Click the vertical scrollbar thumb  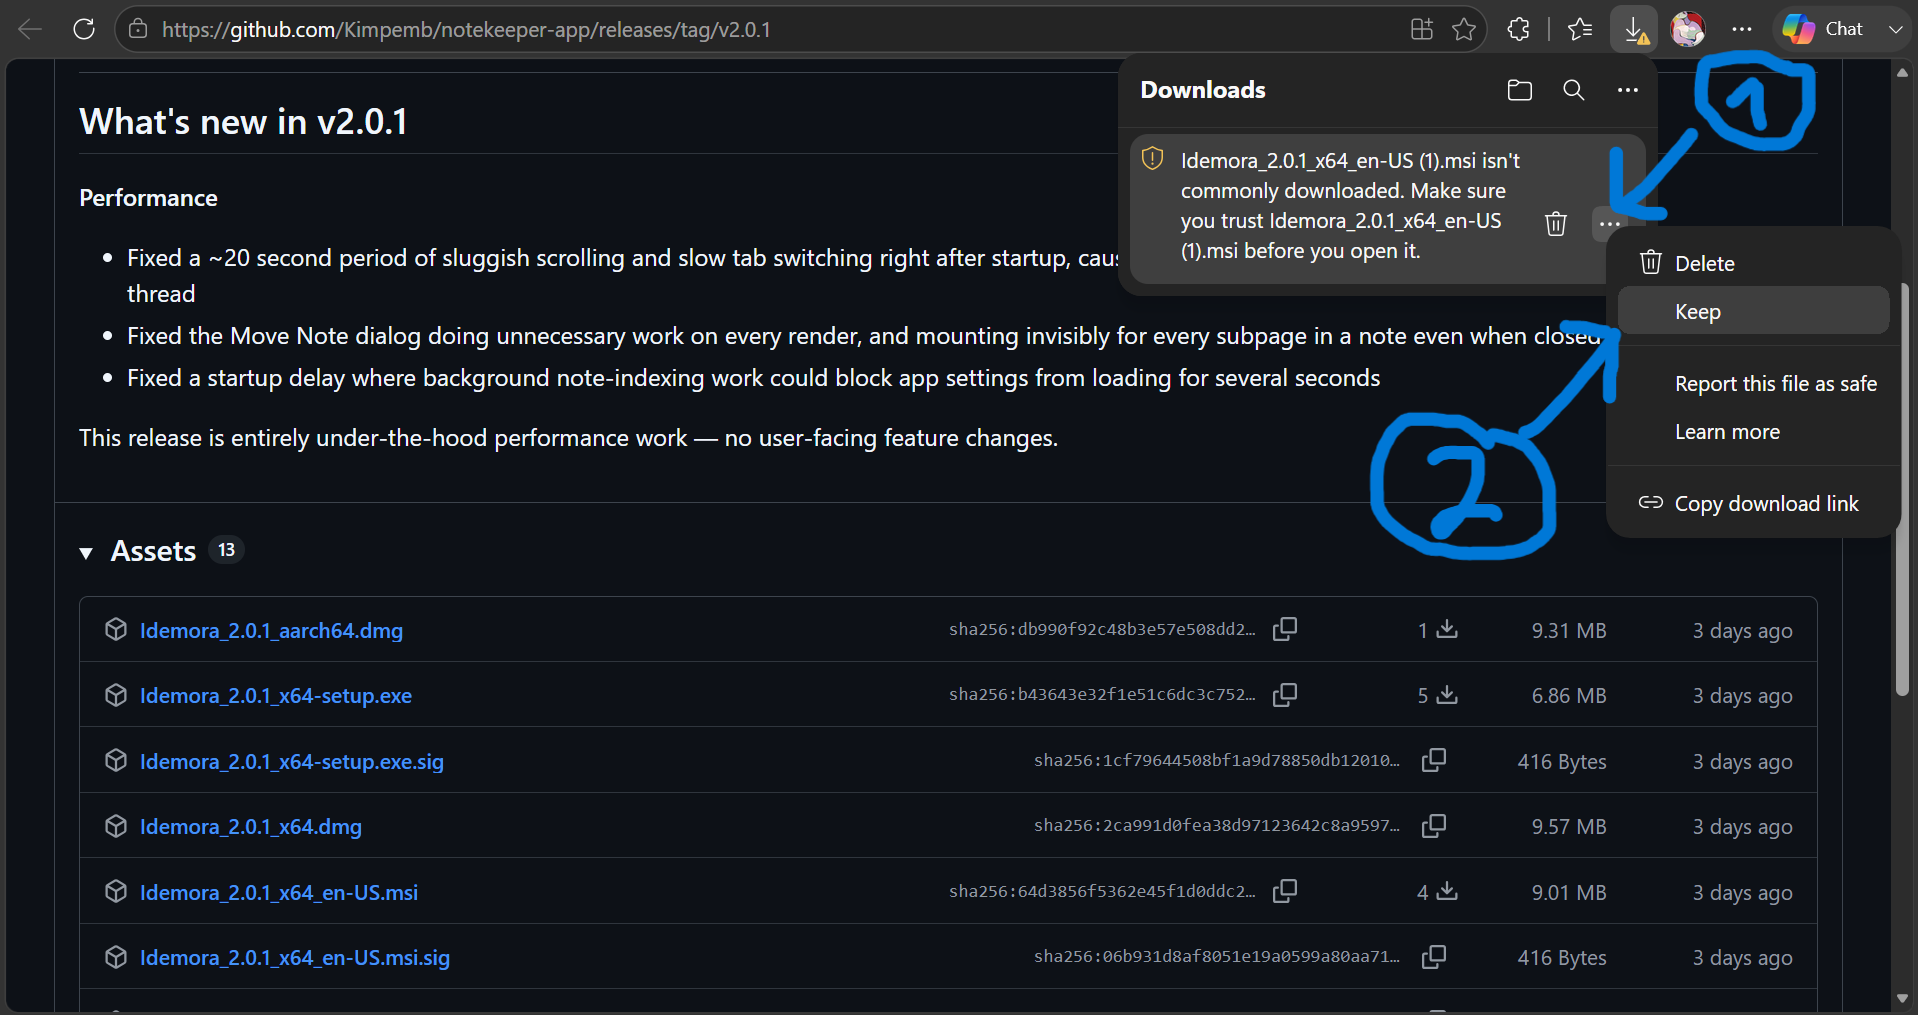[x=1902, y=490]
